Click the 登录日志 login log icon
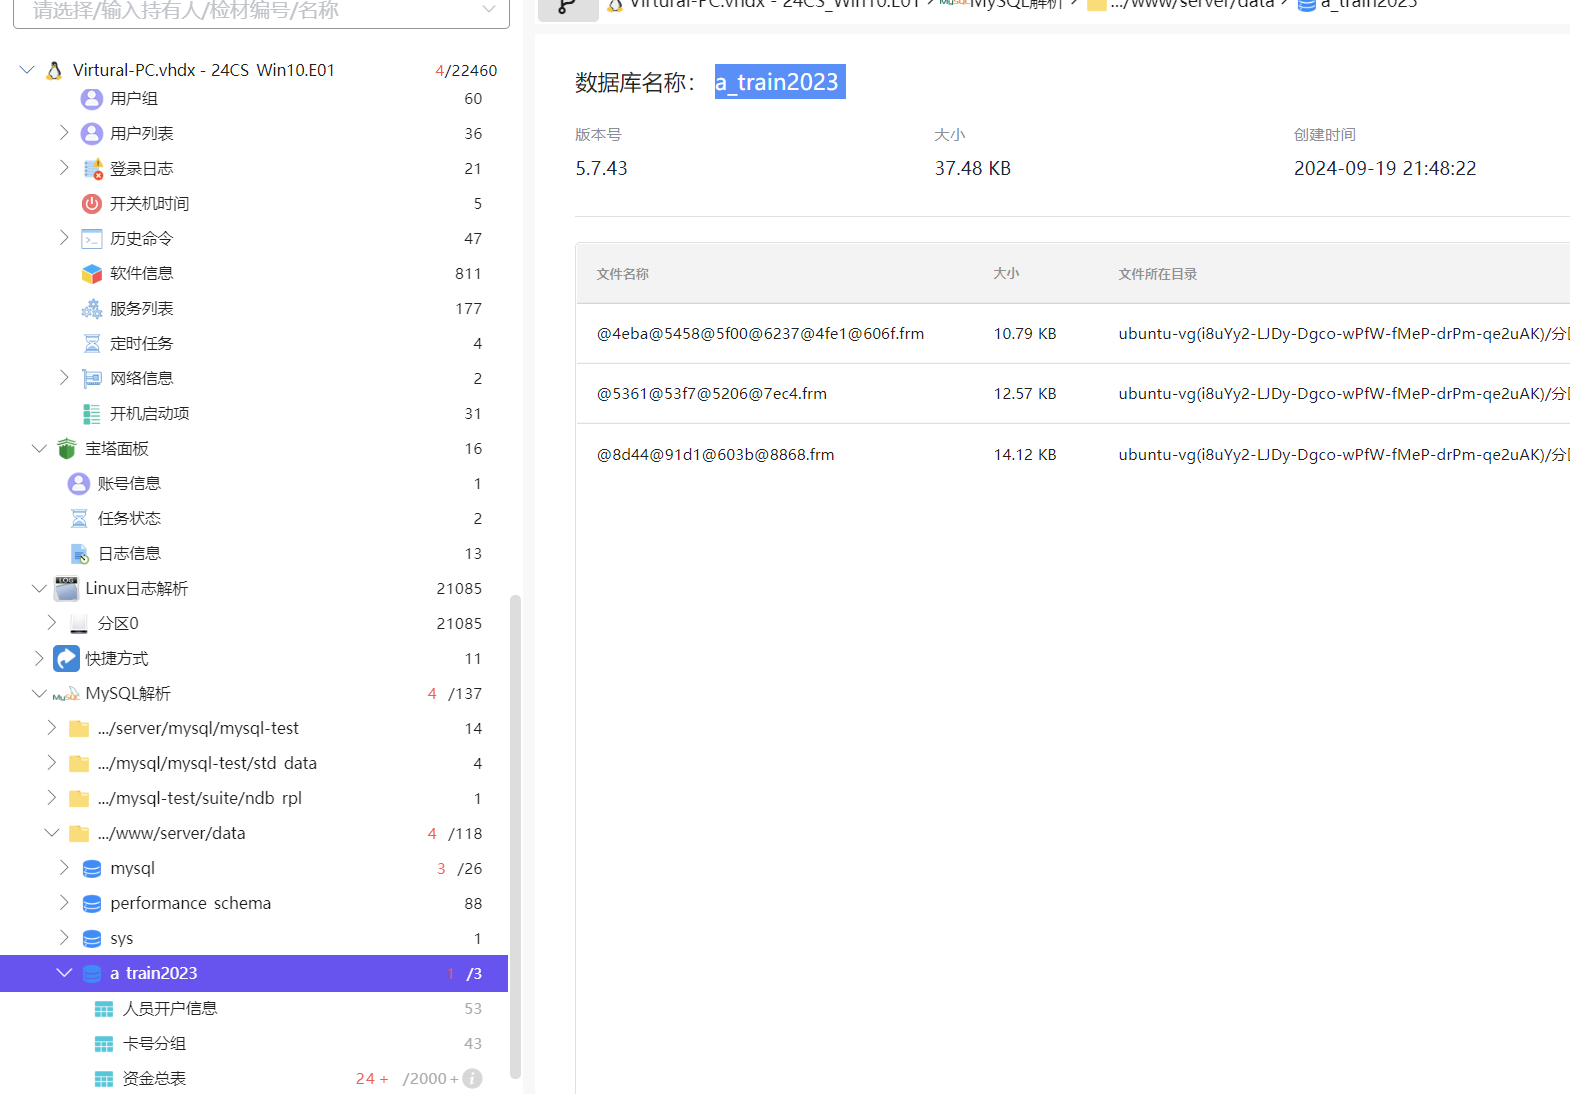The height and width of the screenshot is (1094, 1570). click(92, 169)
